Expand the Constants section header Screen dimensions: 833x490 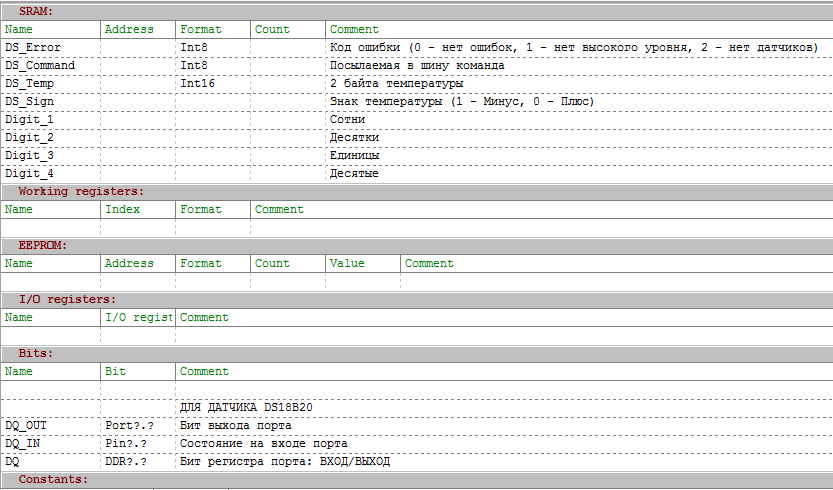[x=53, y=480]
